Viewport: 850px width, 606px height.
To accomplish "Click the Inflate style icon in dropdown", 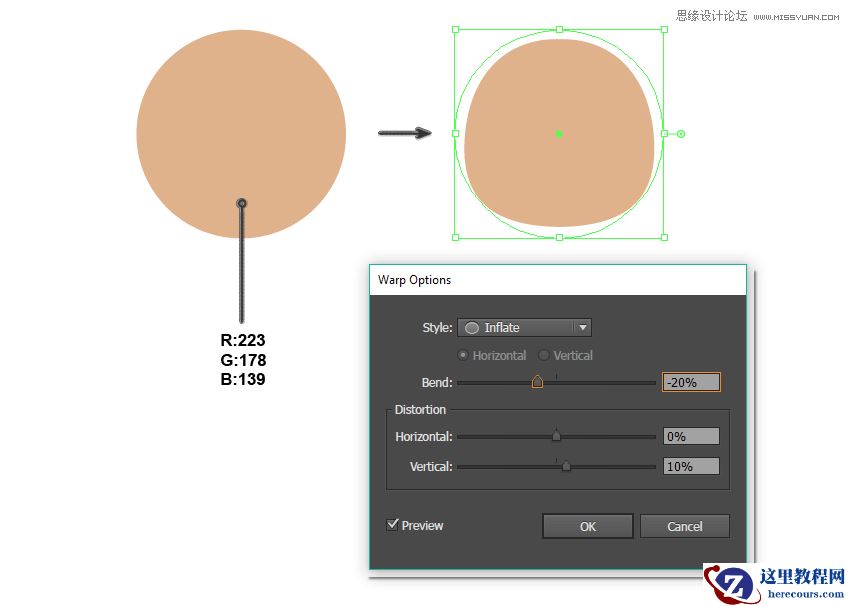I will coord(472,328).
